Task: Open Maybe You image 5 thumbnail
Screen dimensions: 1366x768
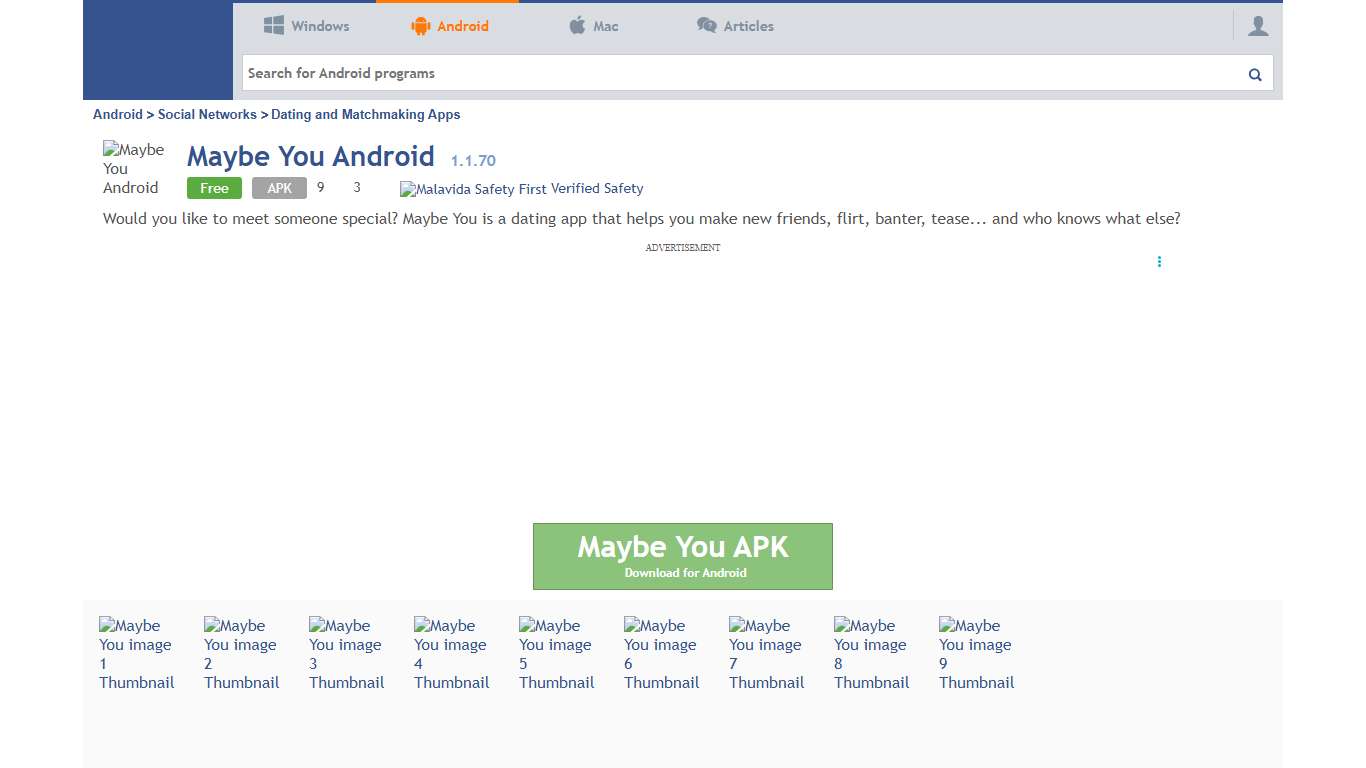Action: [556, 653]
